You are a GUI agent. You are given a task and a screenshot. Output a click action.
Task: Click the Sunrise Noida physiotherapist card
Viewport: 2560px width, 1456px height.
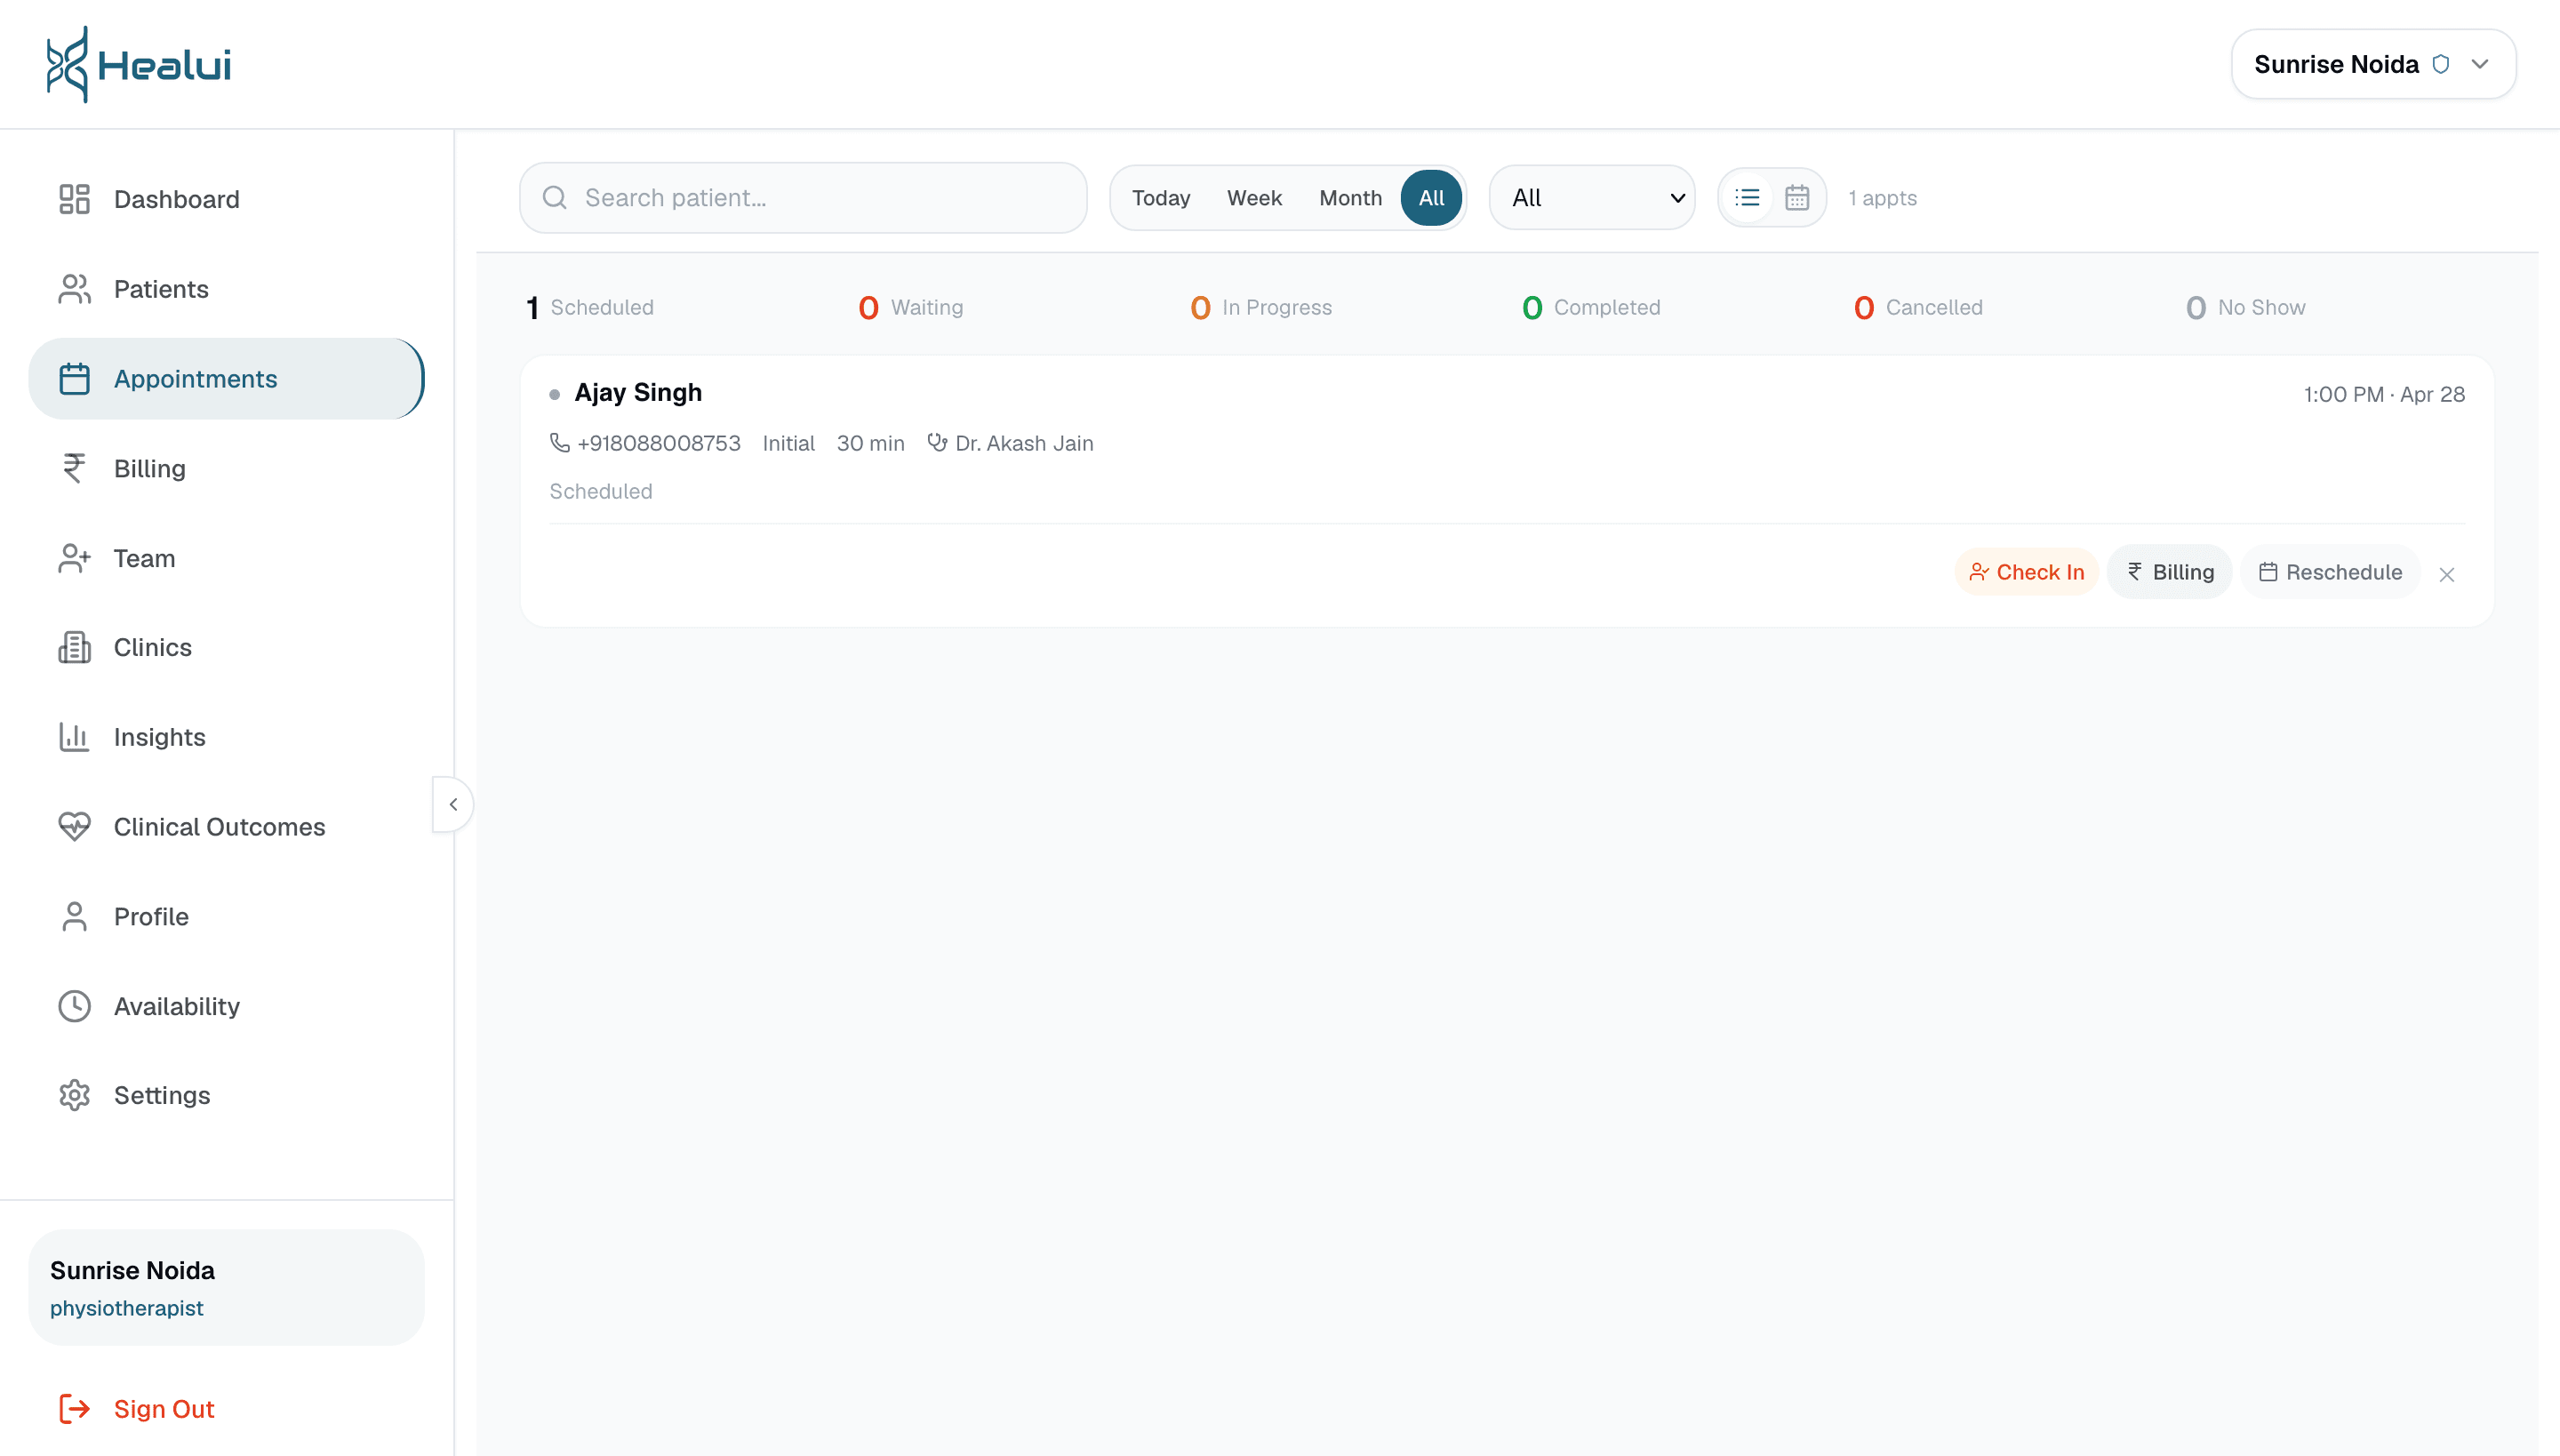click(x=226, y=1288)
